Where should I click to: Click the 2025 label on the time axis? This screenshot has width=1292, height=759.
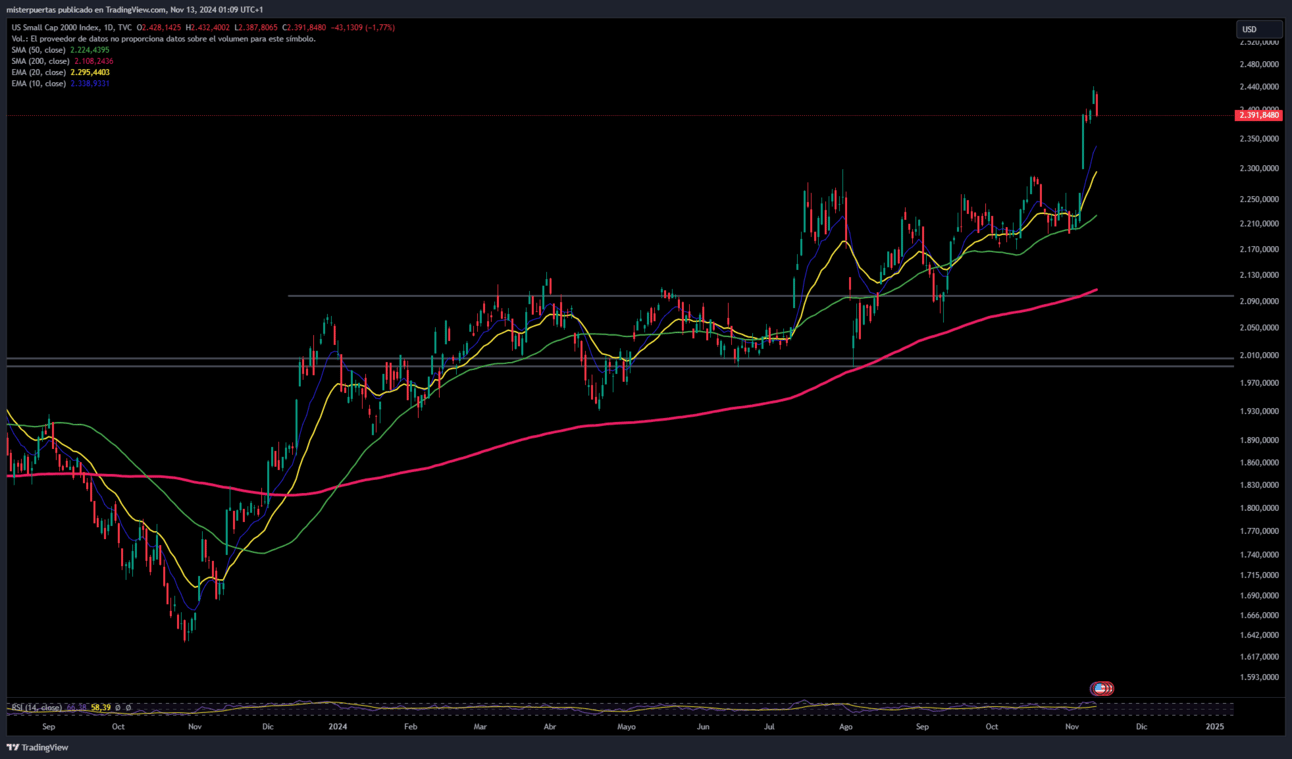1214,727
